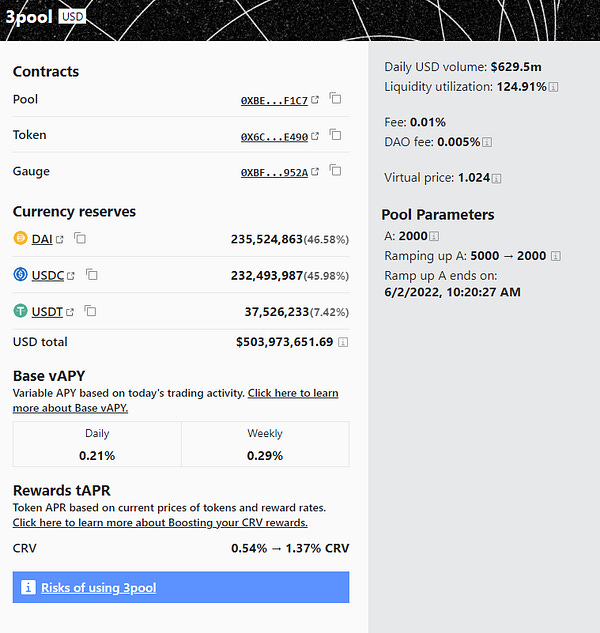Click the USD tag beside 3pool title
The image size is (600, 633).
[x=72, y=17]
